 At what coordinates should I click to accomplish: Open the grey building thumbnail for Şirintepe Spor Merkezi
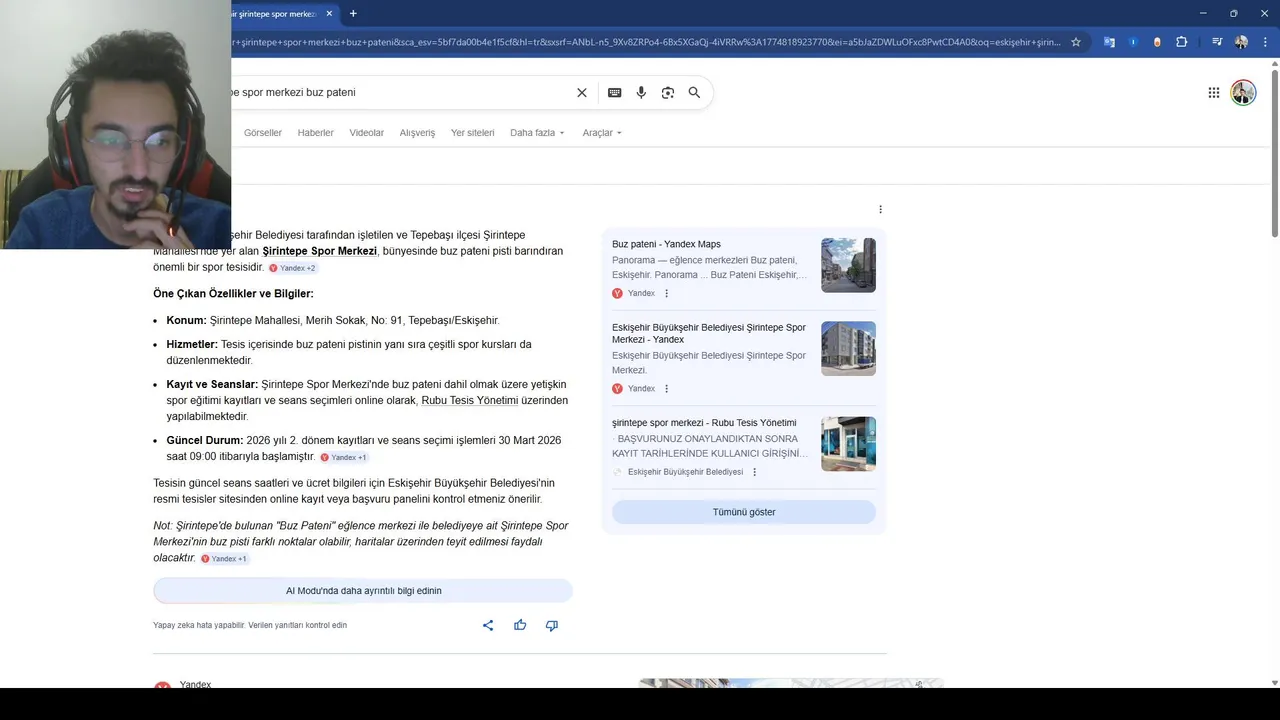point(848,348)
